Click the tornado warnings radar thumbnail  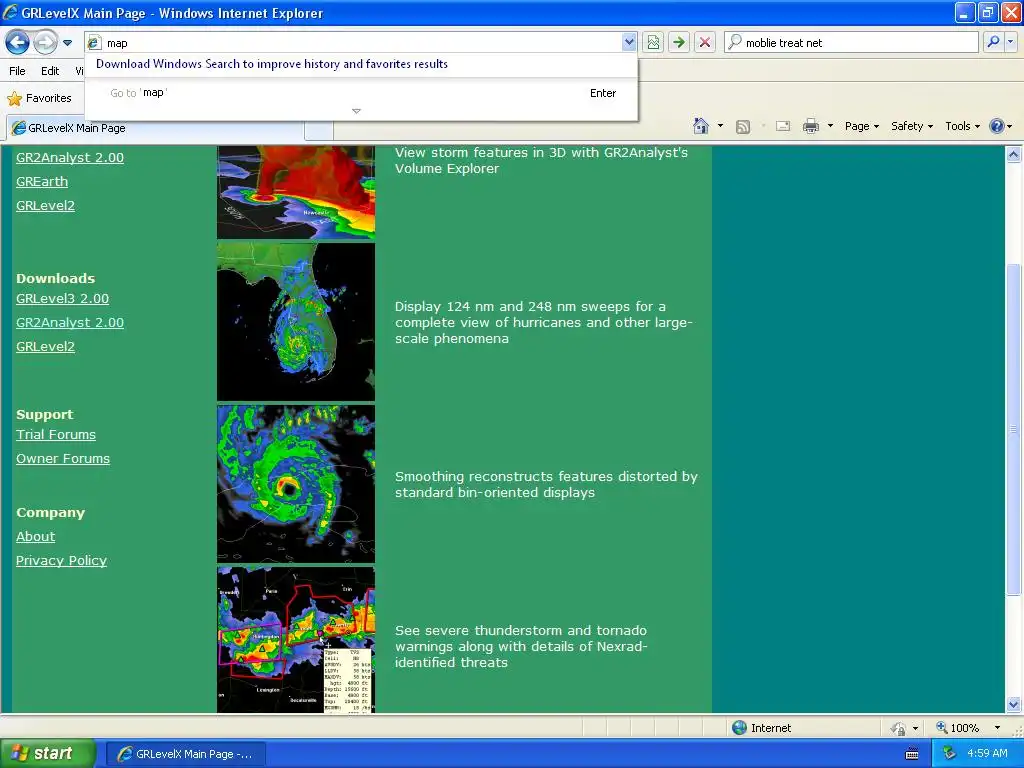tap(296, 640)
